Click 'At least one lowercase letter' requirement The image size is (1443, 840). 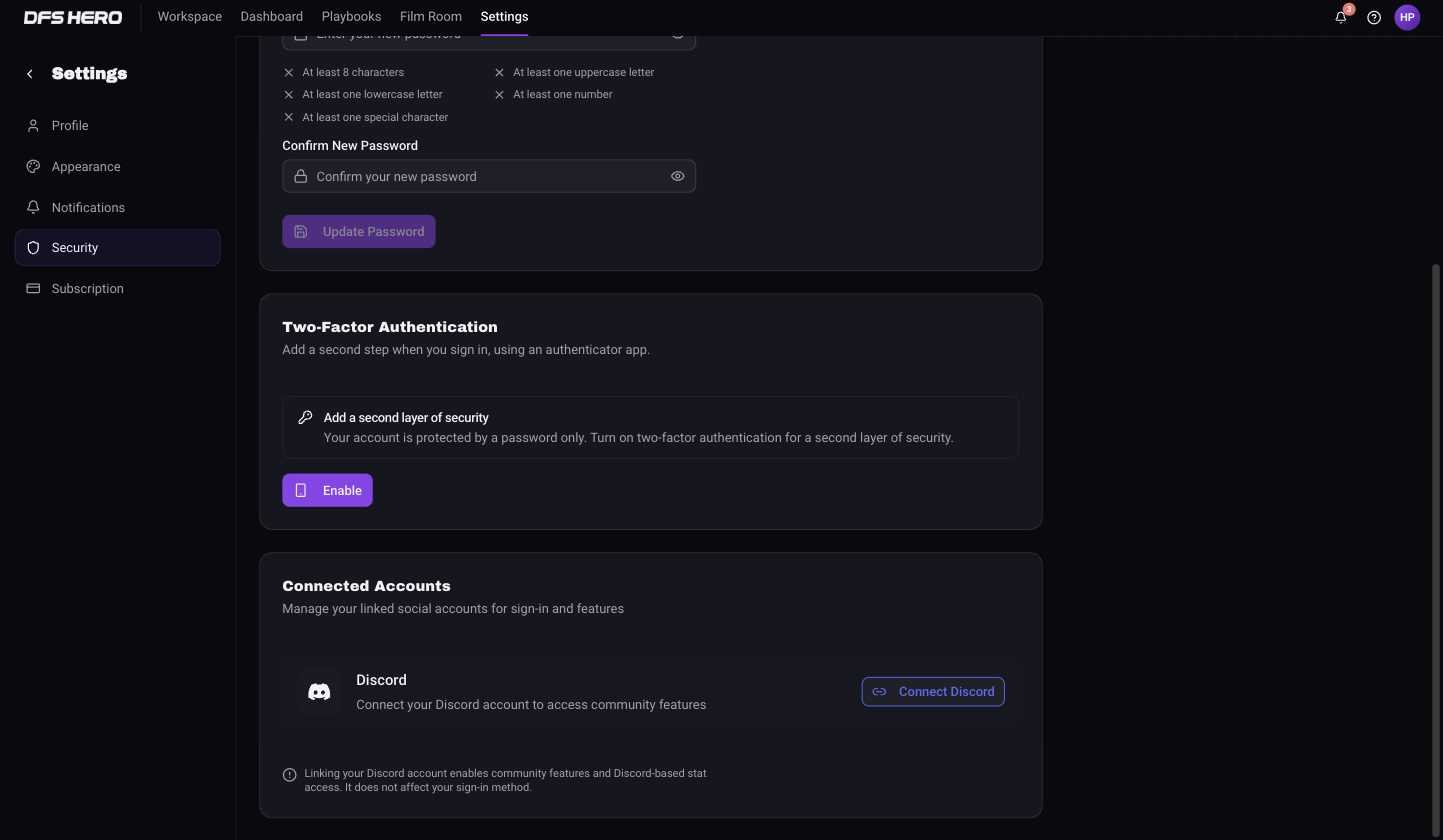(372, 94)
